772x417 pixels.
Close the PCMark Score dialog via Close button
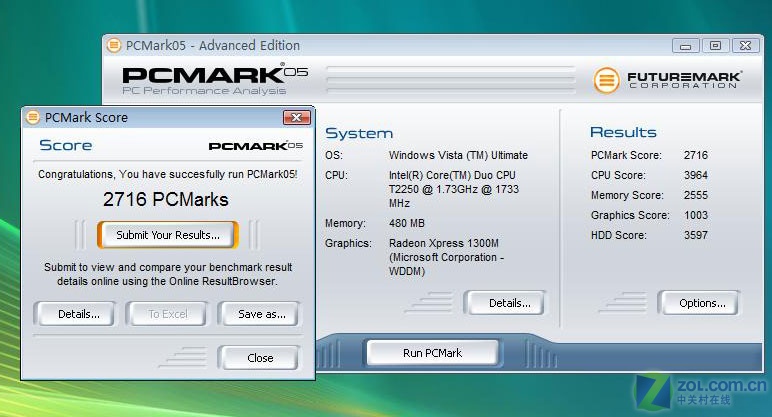pyautogui.click(x=259, y=357)
